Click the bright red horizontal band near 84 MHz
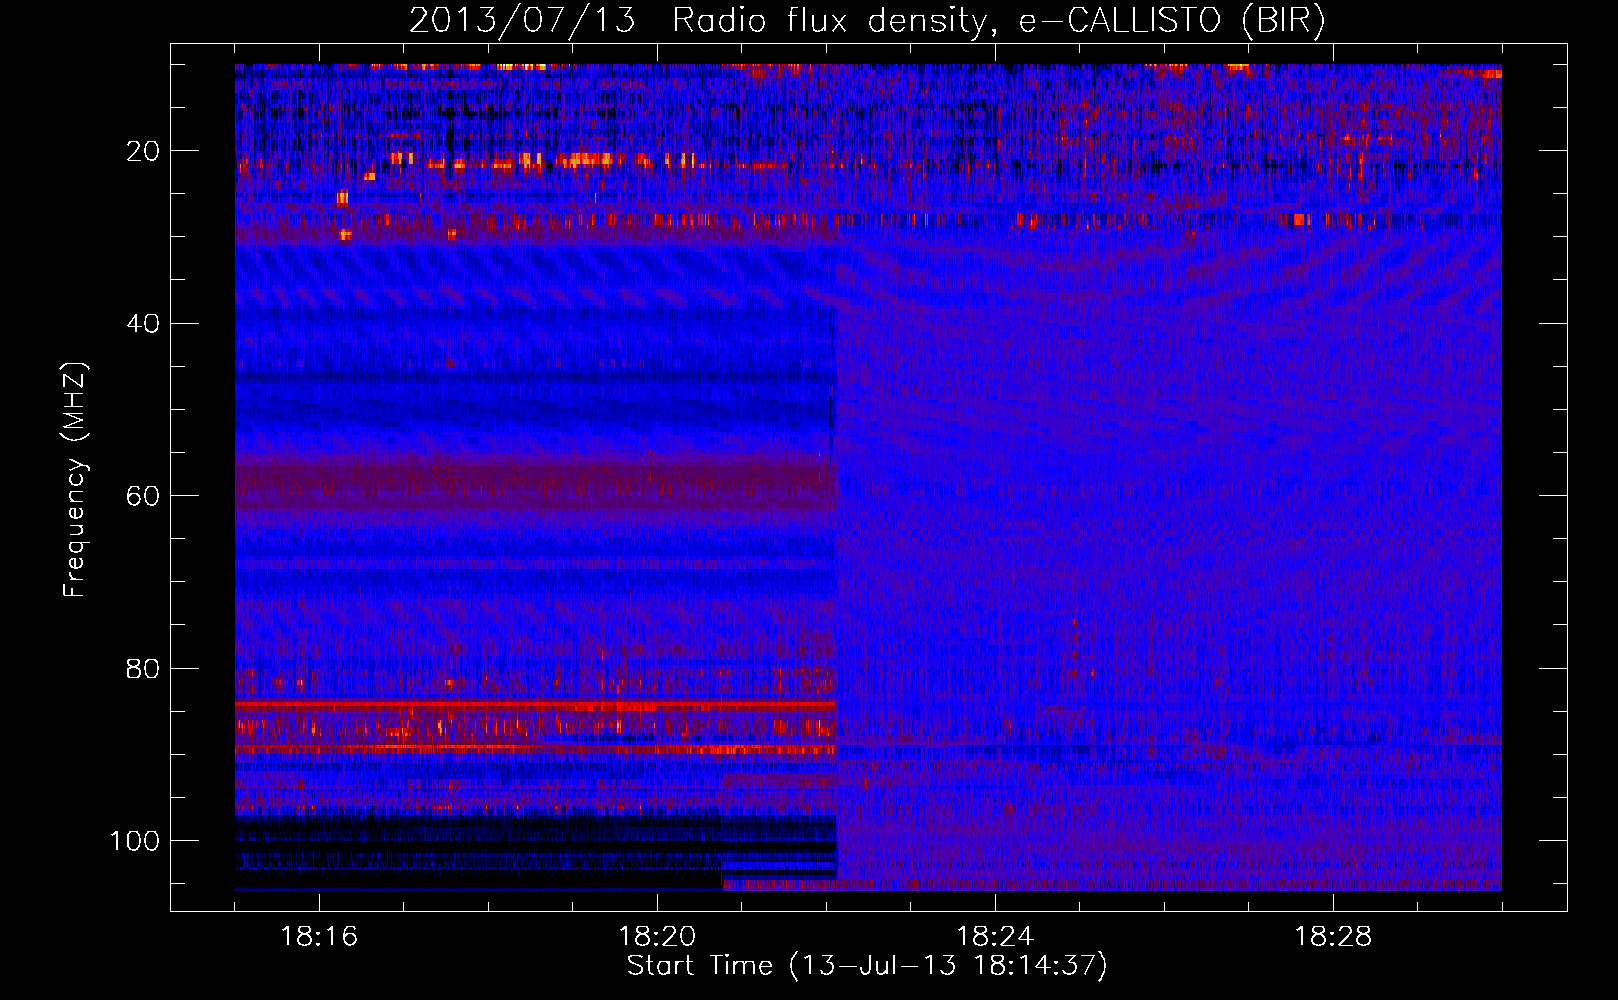This screenshot has height=1000, width=1618. 535,705
